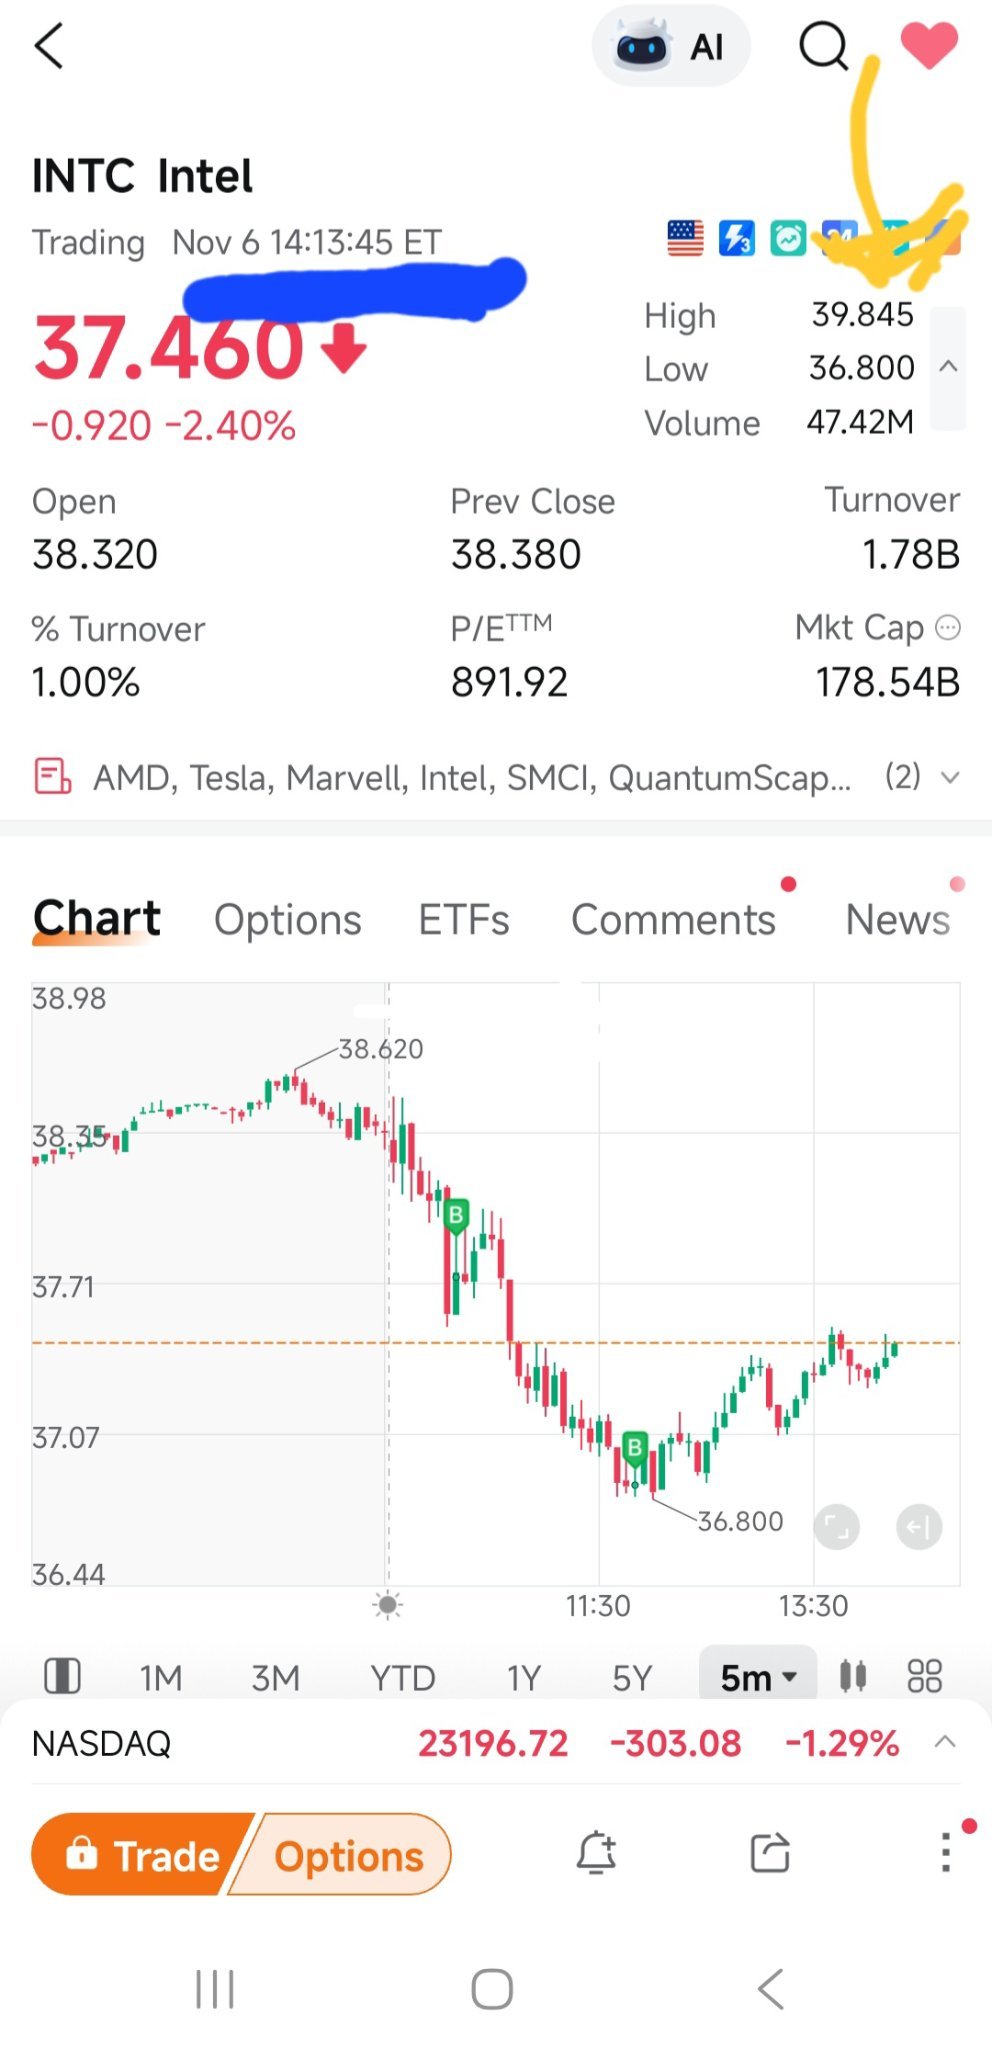Open the search magnifier icon
992x2048 pixels.
[x=824, y=46]
